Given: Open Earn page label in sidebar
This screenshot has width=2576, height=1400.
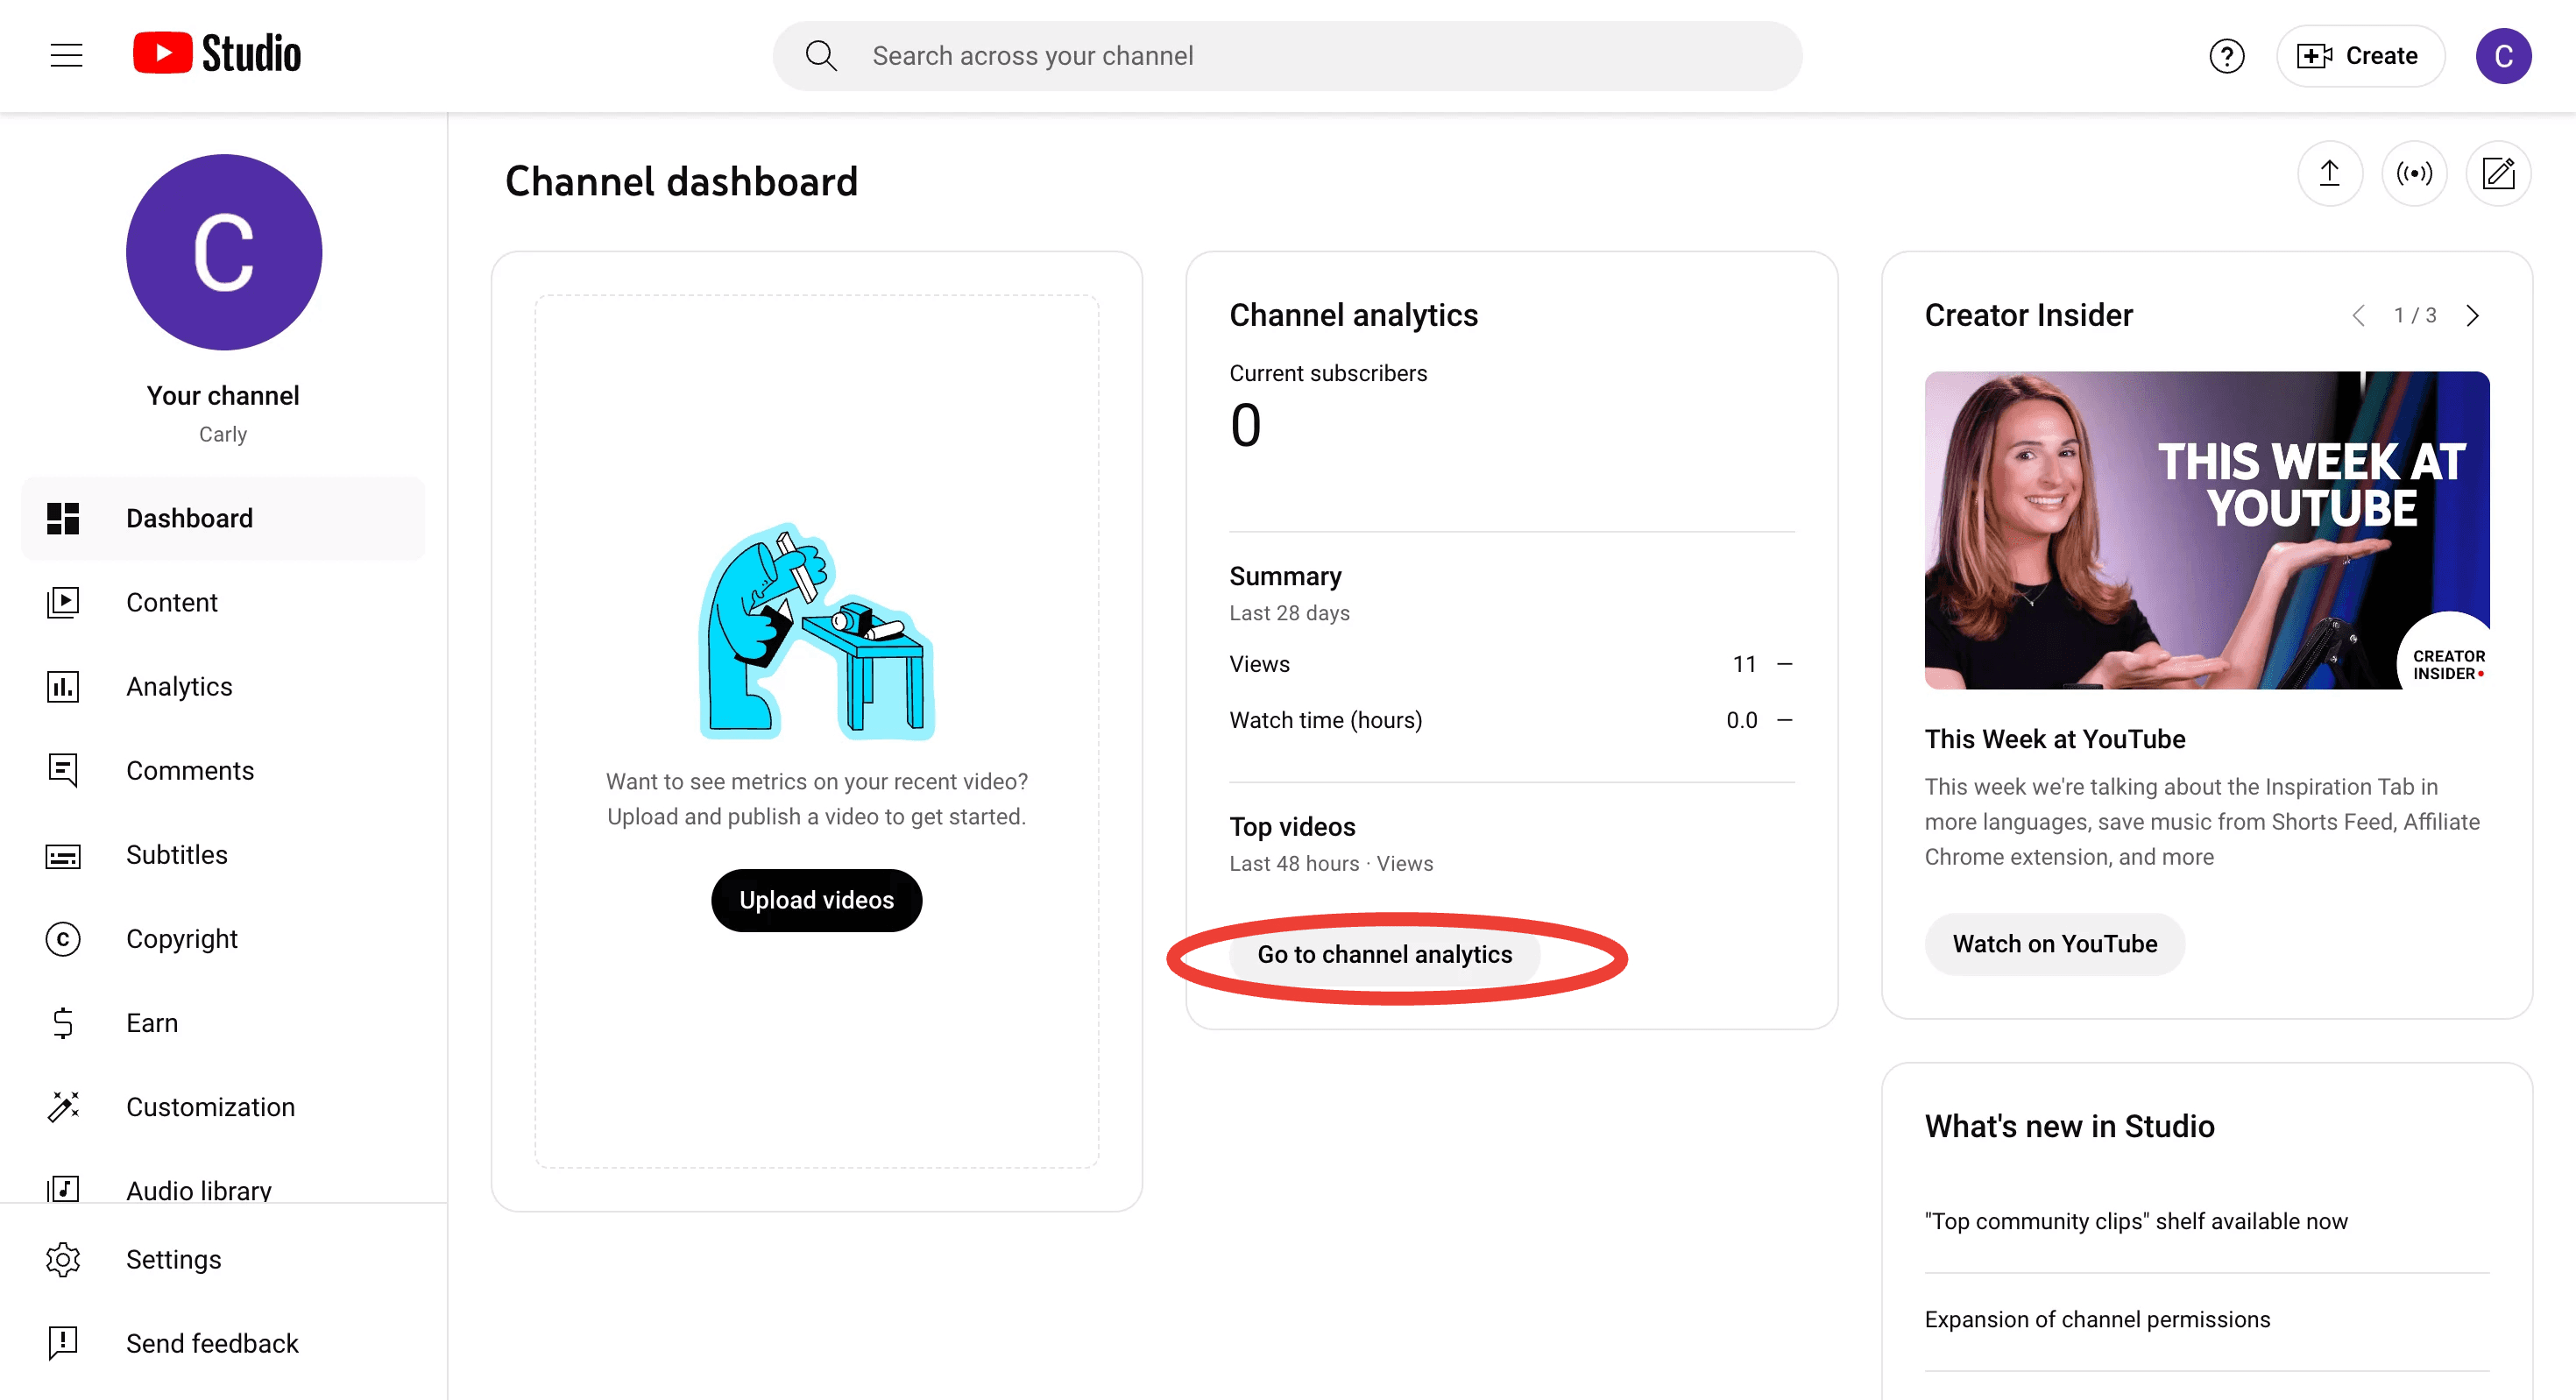Looking at the screenshot, I should click(152, 1023).
